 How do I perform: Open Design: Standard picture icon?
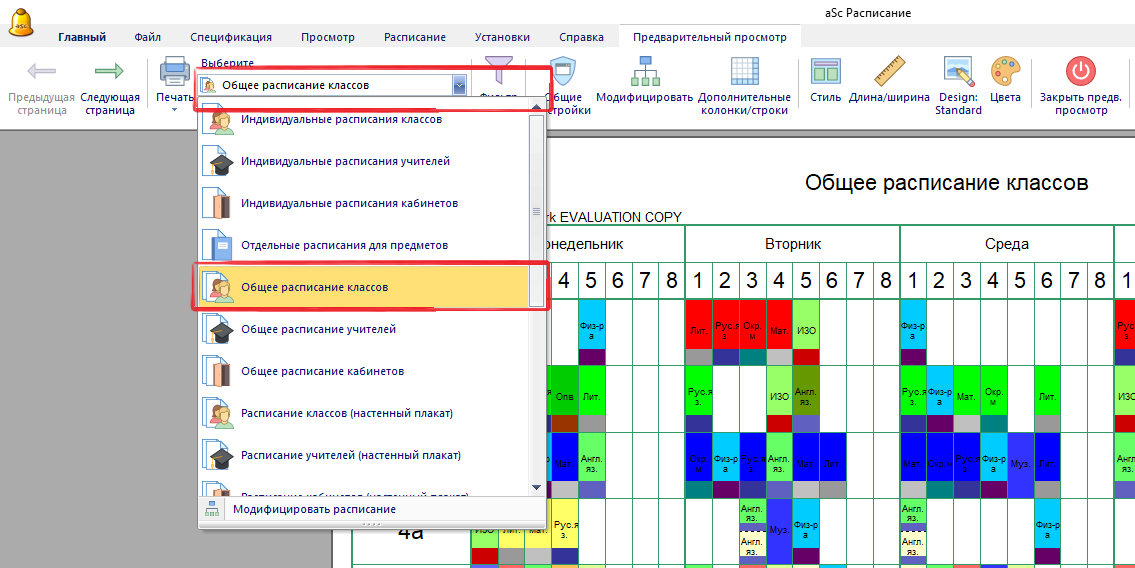click(x=958, y=72)
